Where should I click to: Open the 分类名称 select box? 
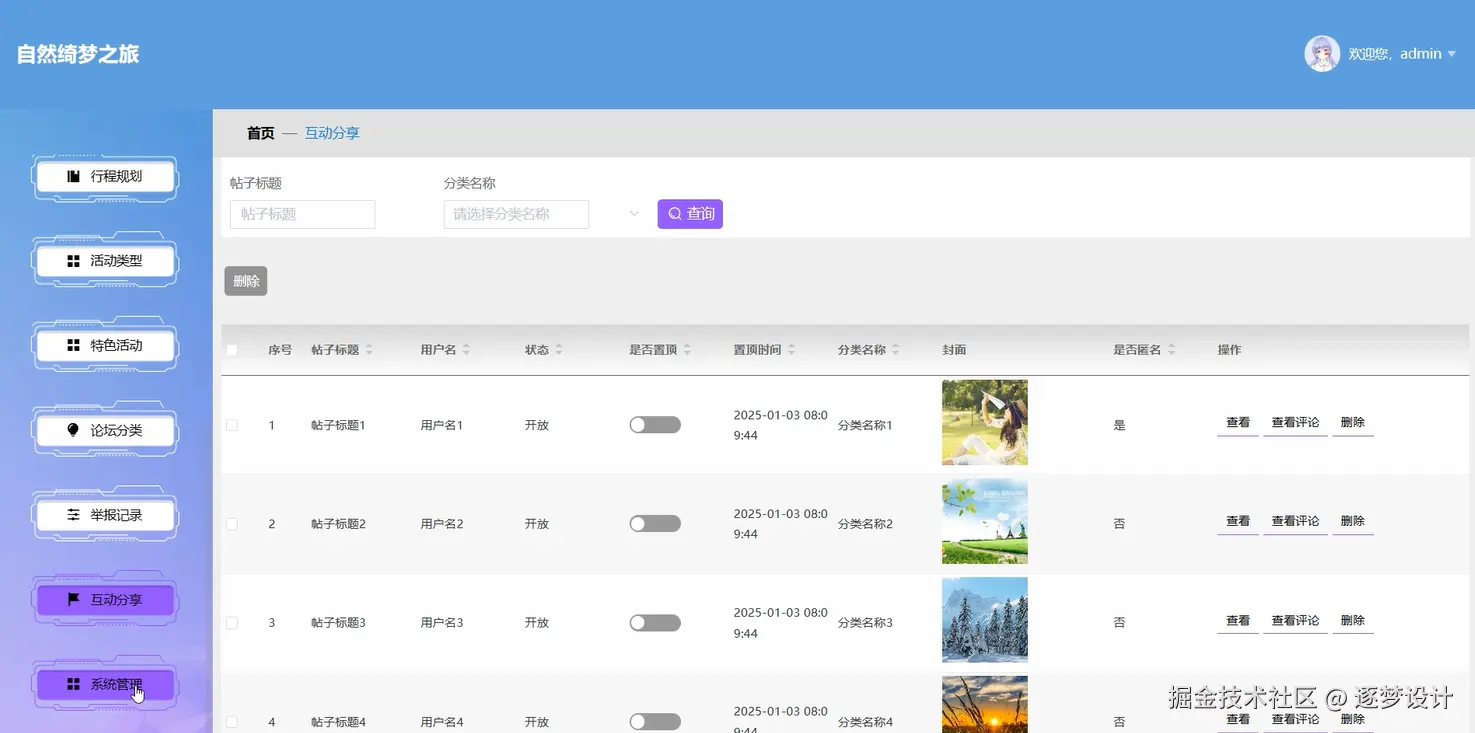(x=516, y=214)
